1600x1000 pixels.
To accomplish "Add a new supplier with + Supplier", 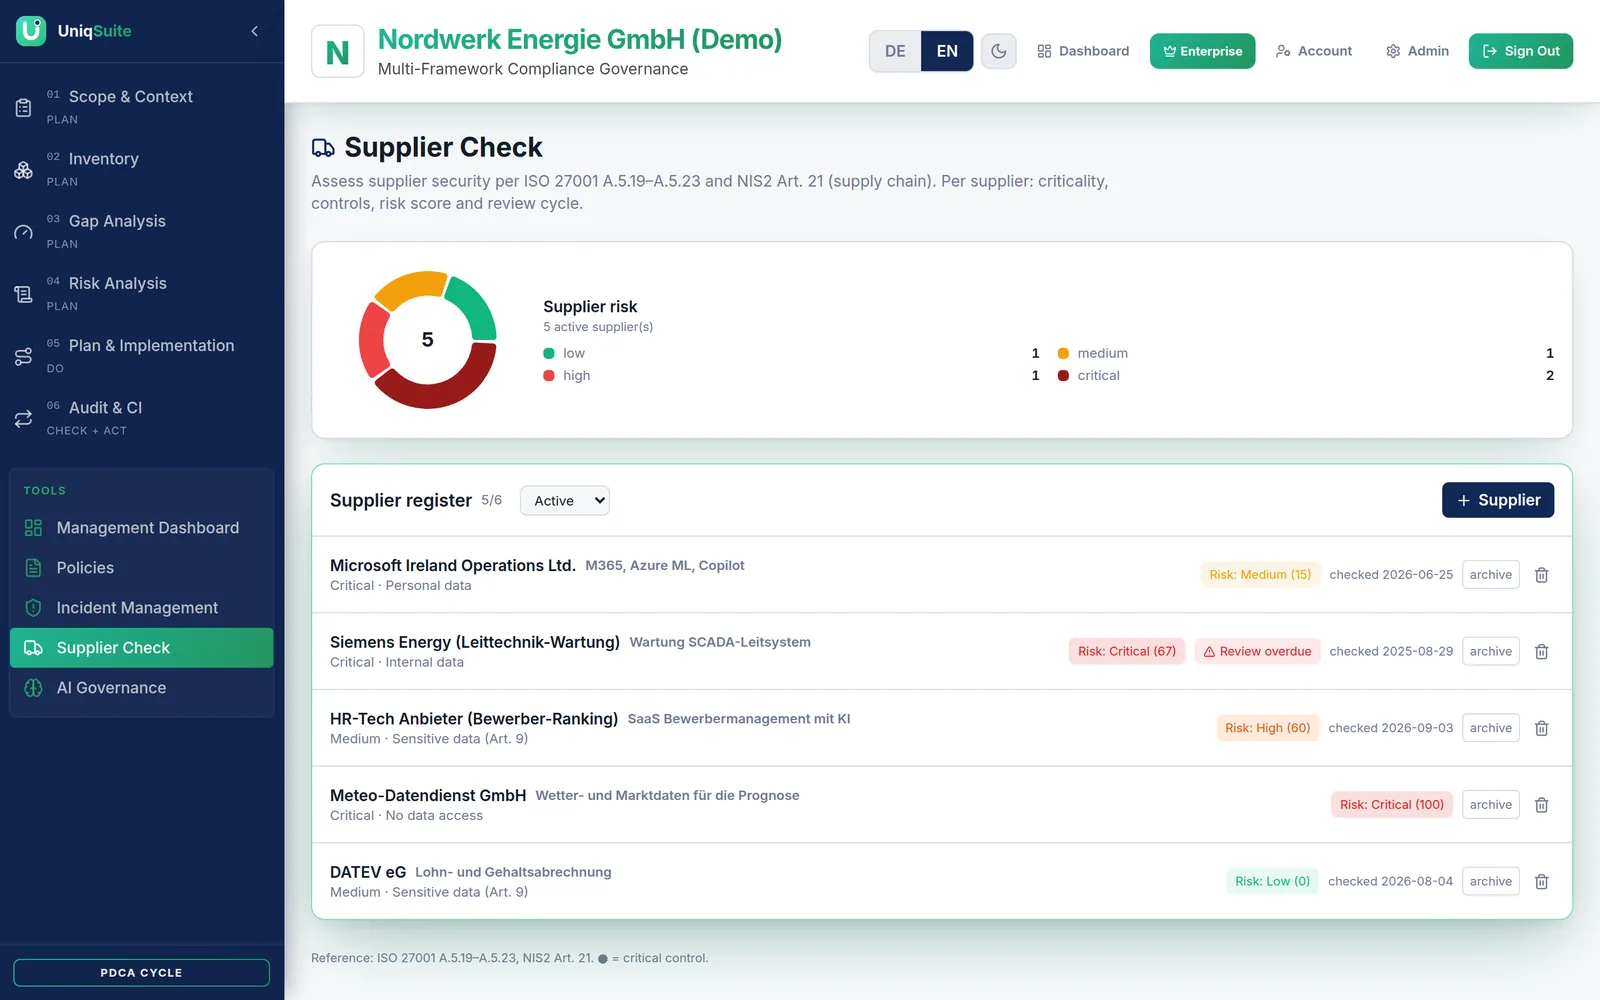I will [x=1498, y=500].
